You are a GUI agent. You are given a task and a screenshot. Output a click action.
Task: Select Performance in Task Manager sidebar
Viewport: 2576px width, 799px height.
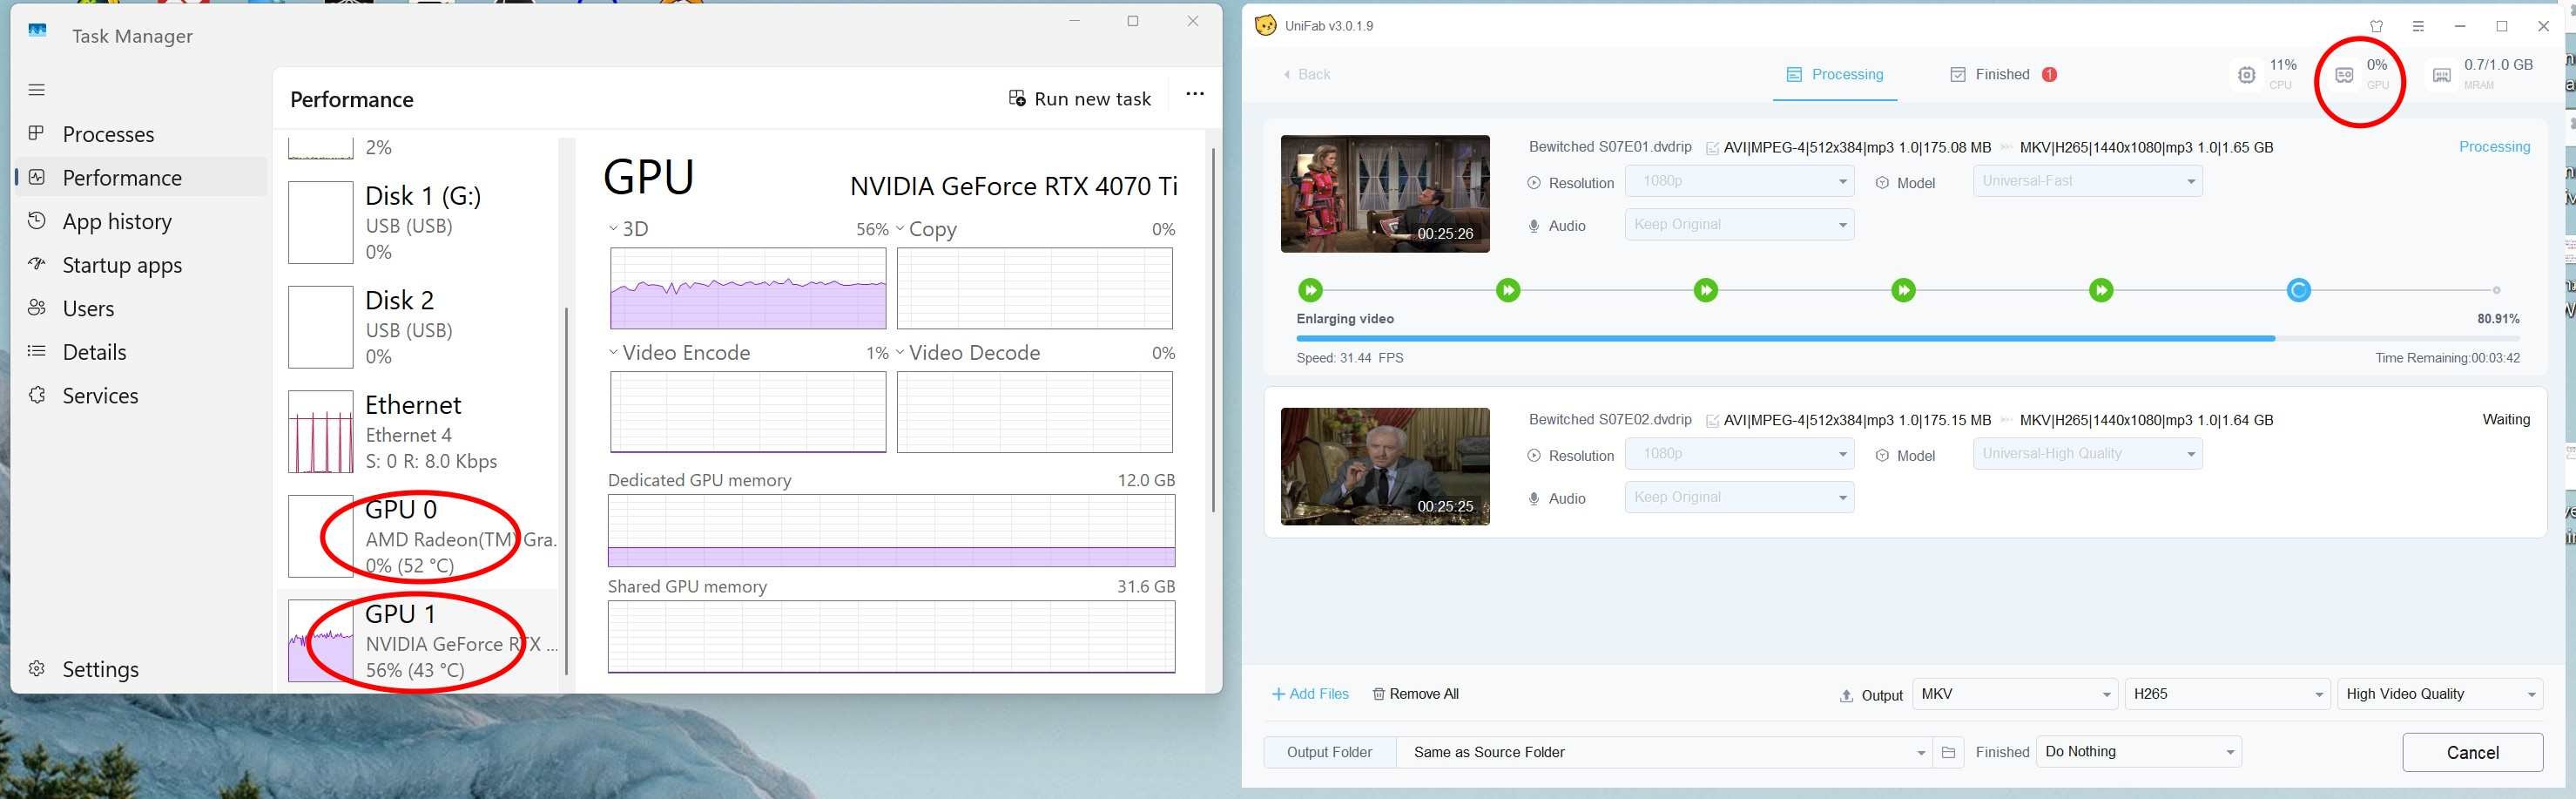pos(141,178)
